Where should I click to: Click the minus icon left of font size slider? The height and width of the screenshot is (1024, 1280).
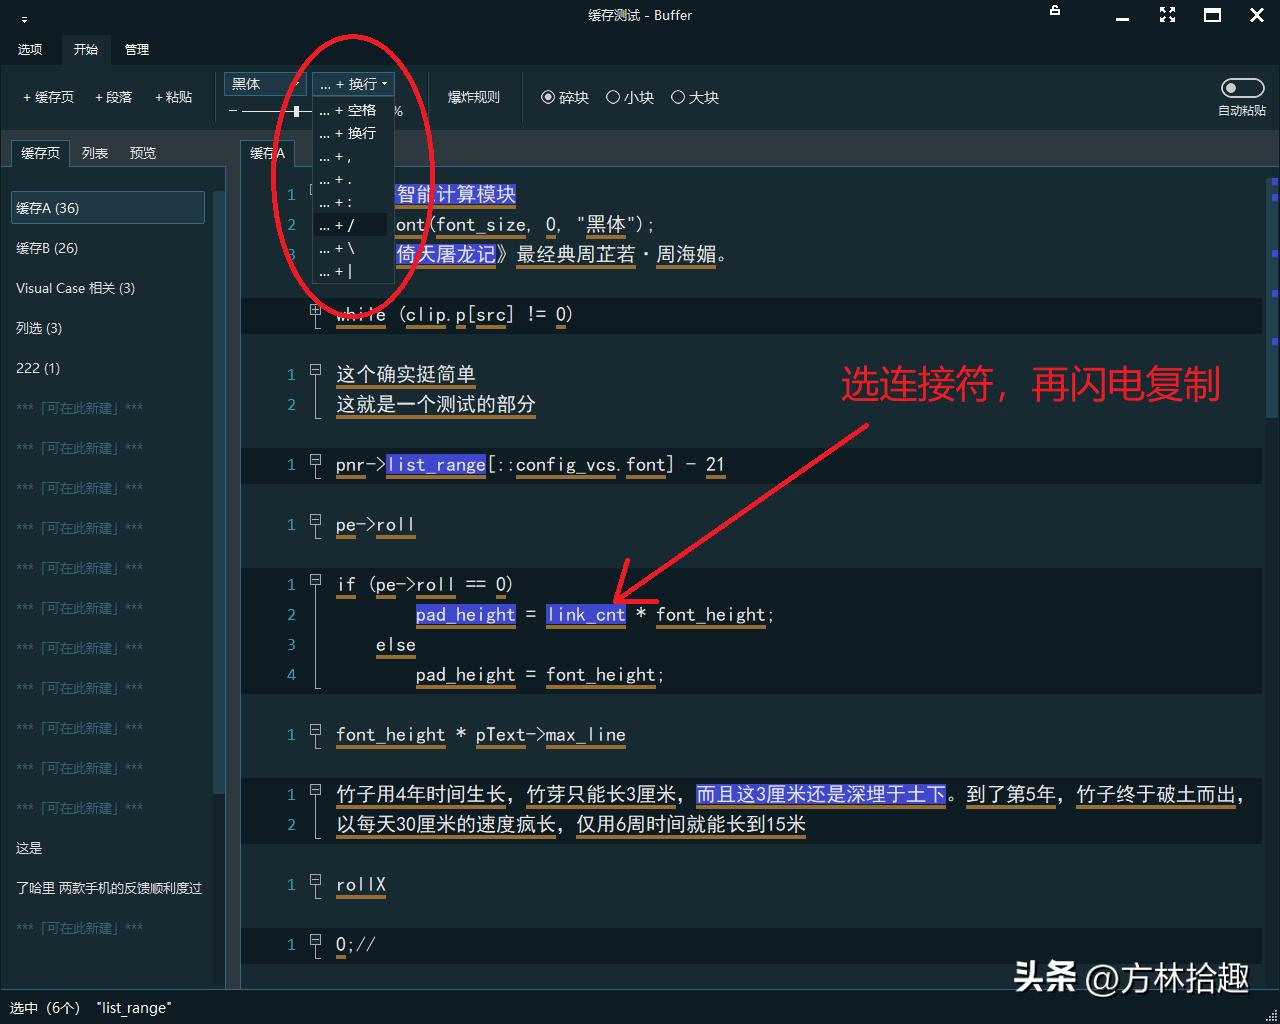tap(233, 111)
